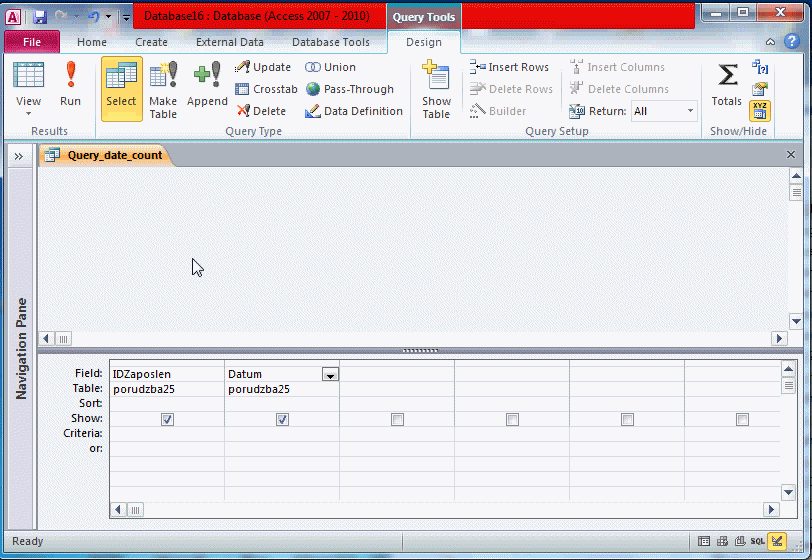The height and width of the screenshot is (560, 812).
Task: Select the Make Table query icon
Action: (x=163, y=88)
